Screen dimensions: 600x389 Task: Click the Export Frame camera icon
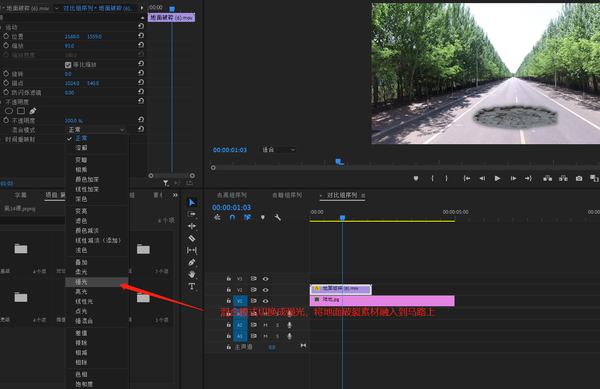coord(579,178)
